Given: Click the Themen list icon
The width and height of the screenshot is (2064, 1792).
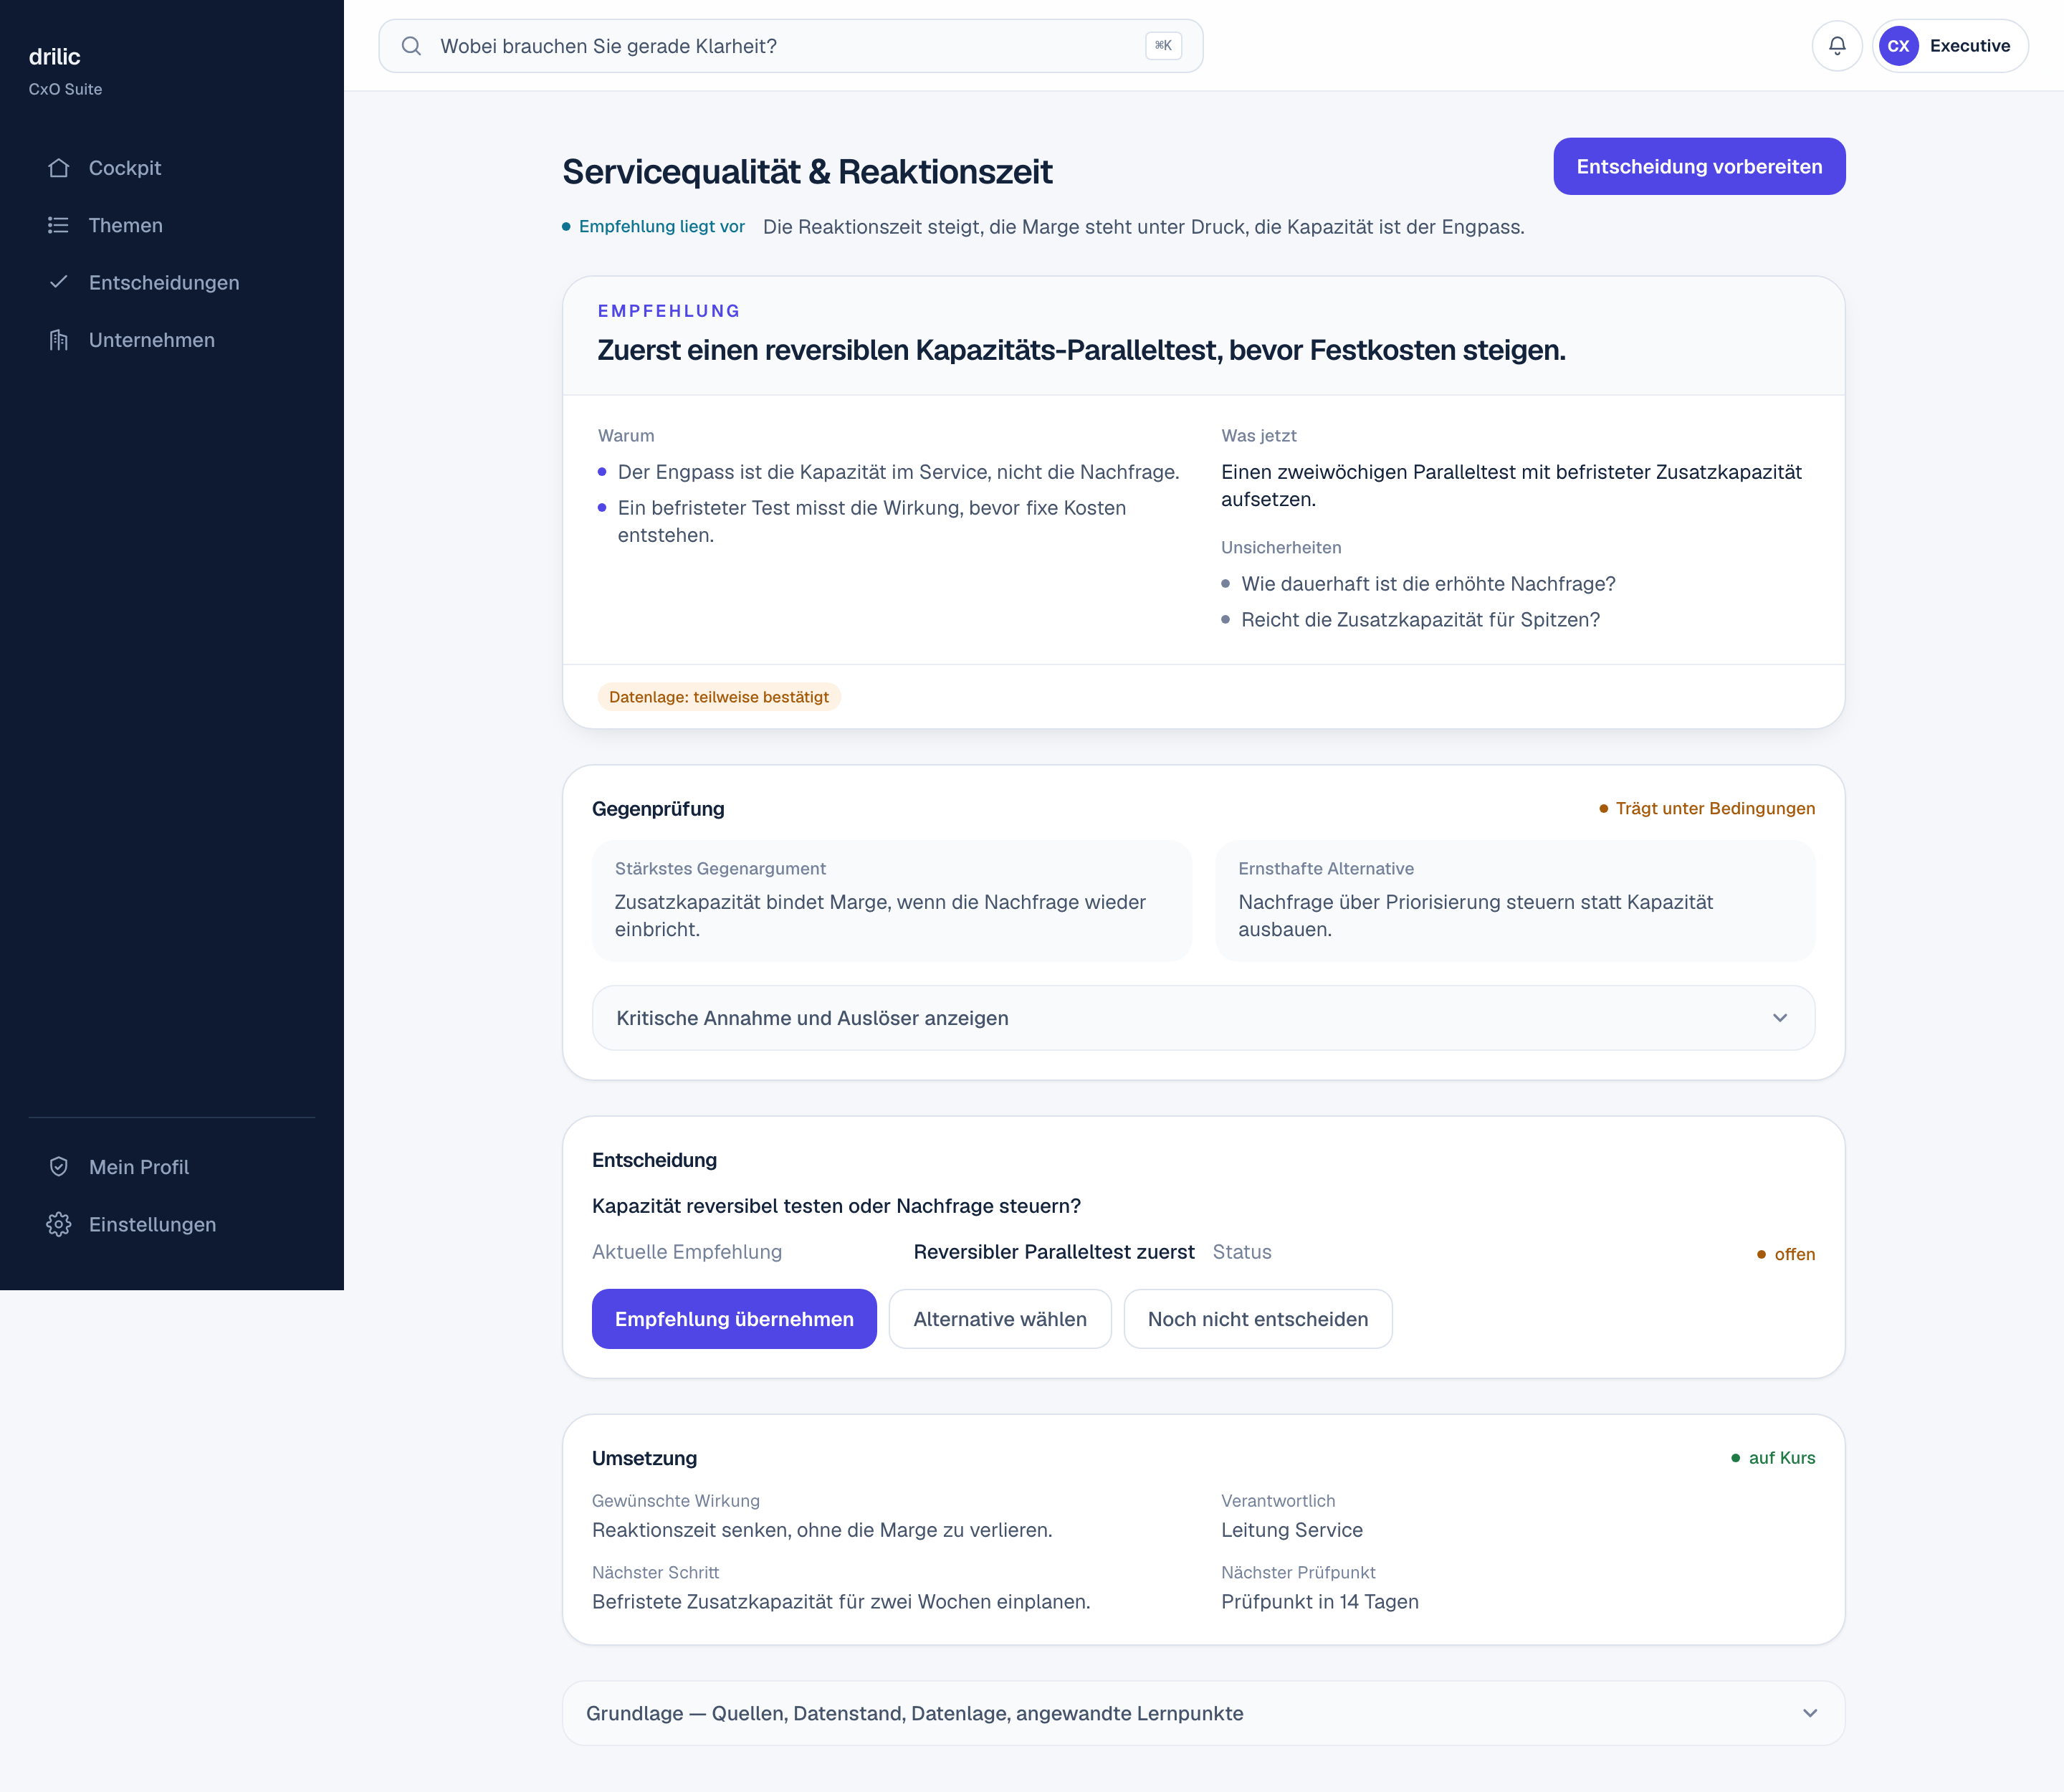Looking at the screenshot, I should coord(59,225).
